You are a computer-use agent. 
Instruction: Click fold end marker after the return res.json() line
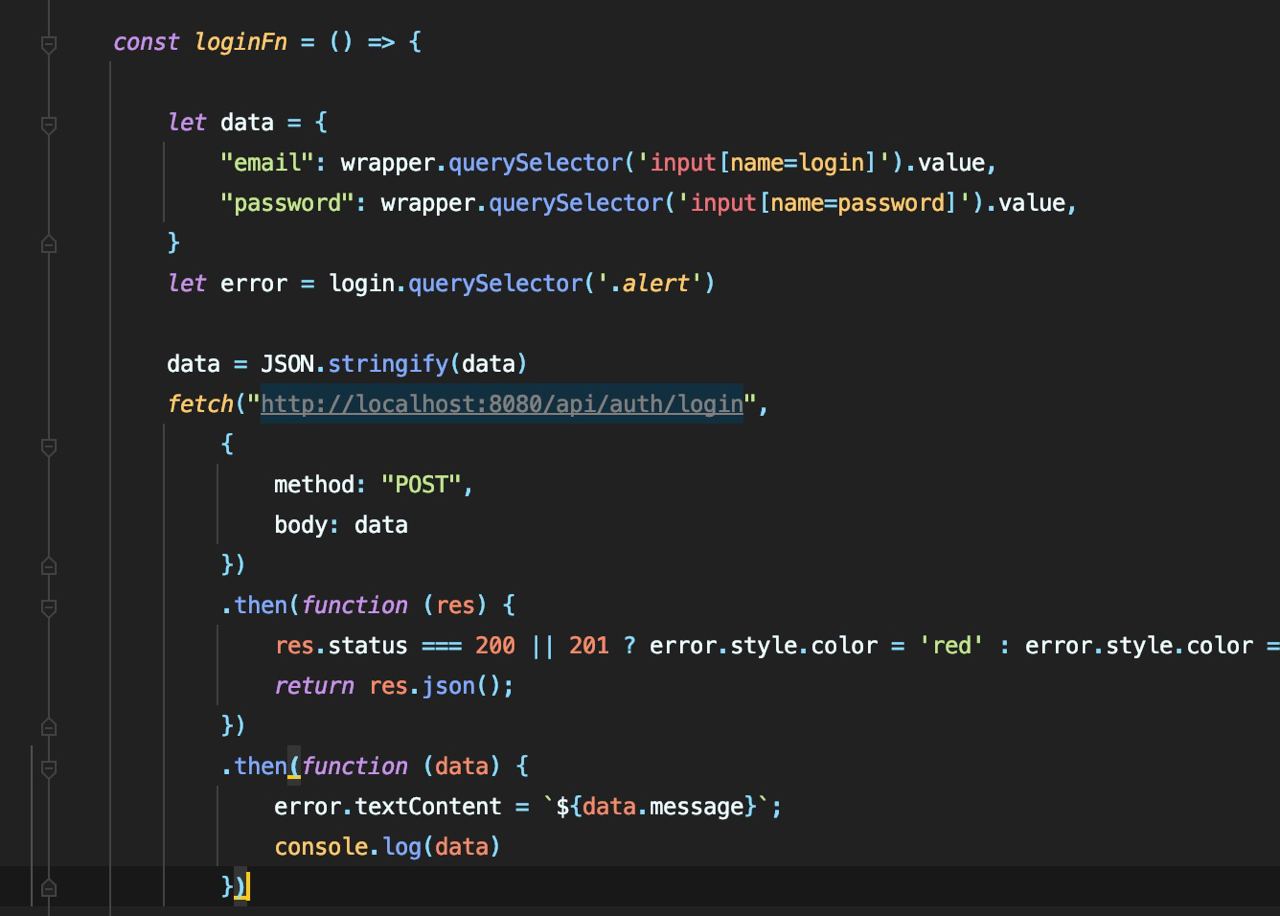(48, 726)
